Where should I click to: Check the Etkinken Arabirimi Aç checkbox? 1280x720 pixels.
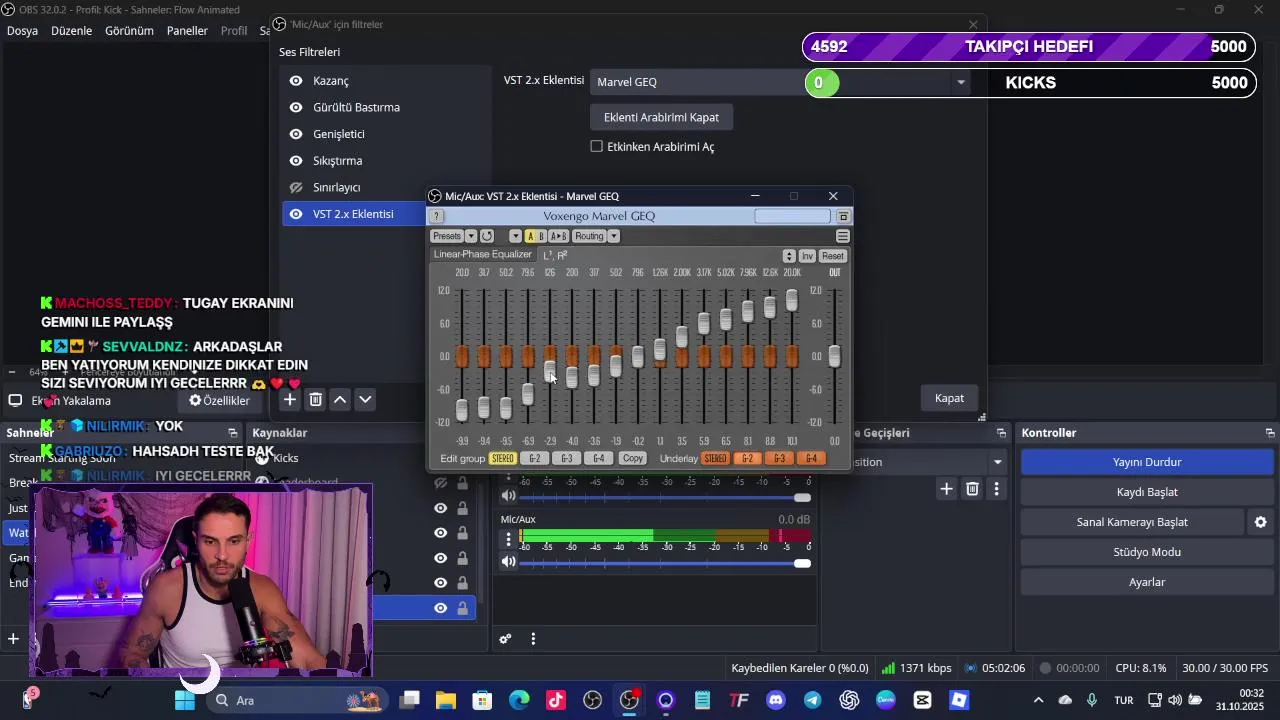point(597,147)
